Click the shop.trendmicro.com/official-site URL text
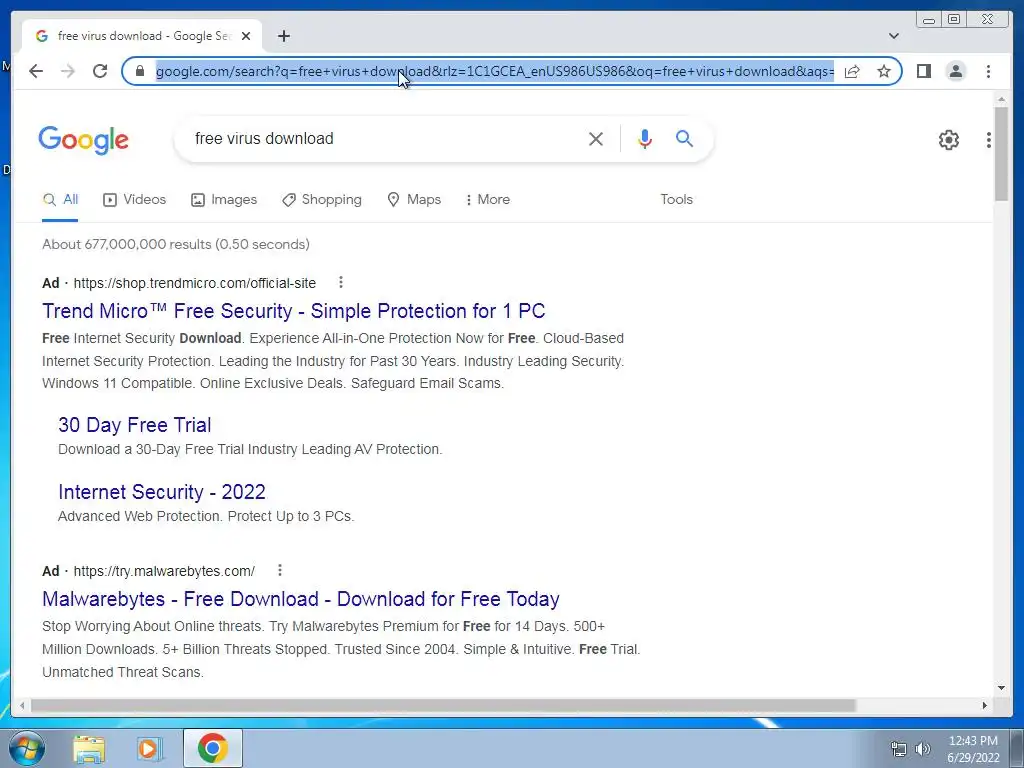Image resolution: width=1024 pixels, height=768 pixels. pos(195,283)
